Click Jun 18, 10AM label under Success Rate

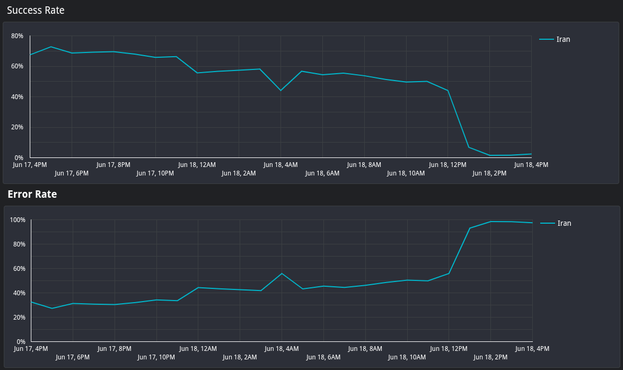(406, 173)
